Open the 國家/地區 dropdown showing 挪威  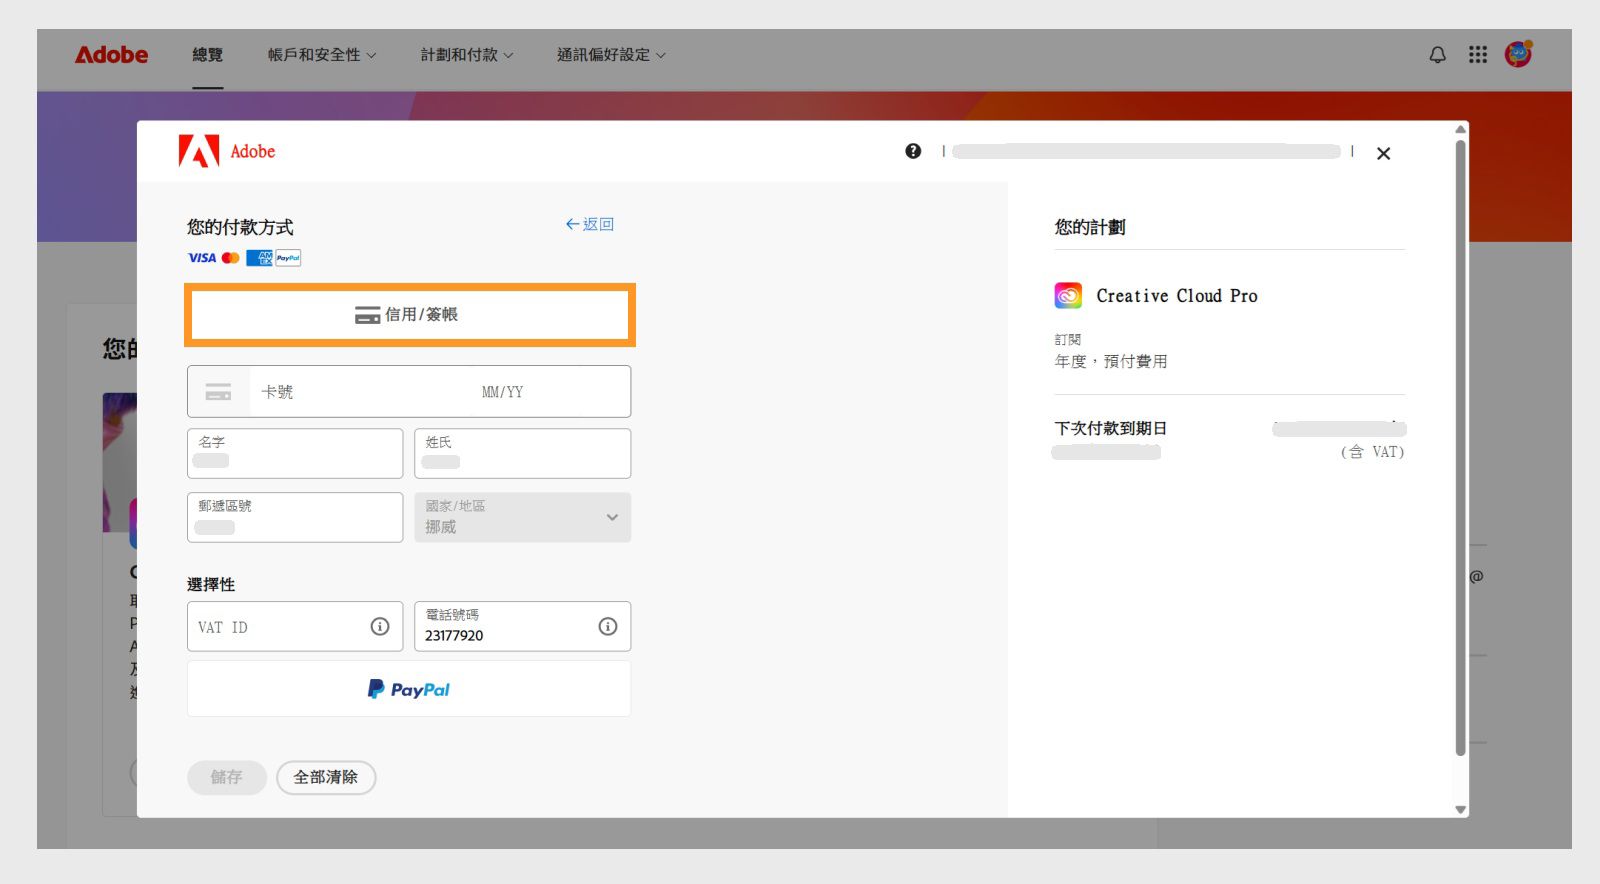(523, 517)
